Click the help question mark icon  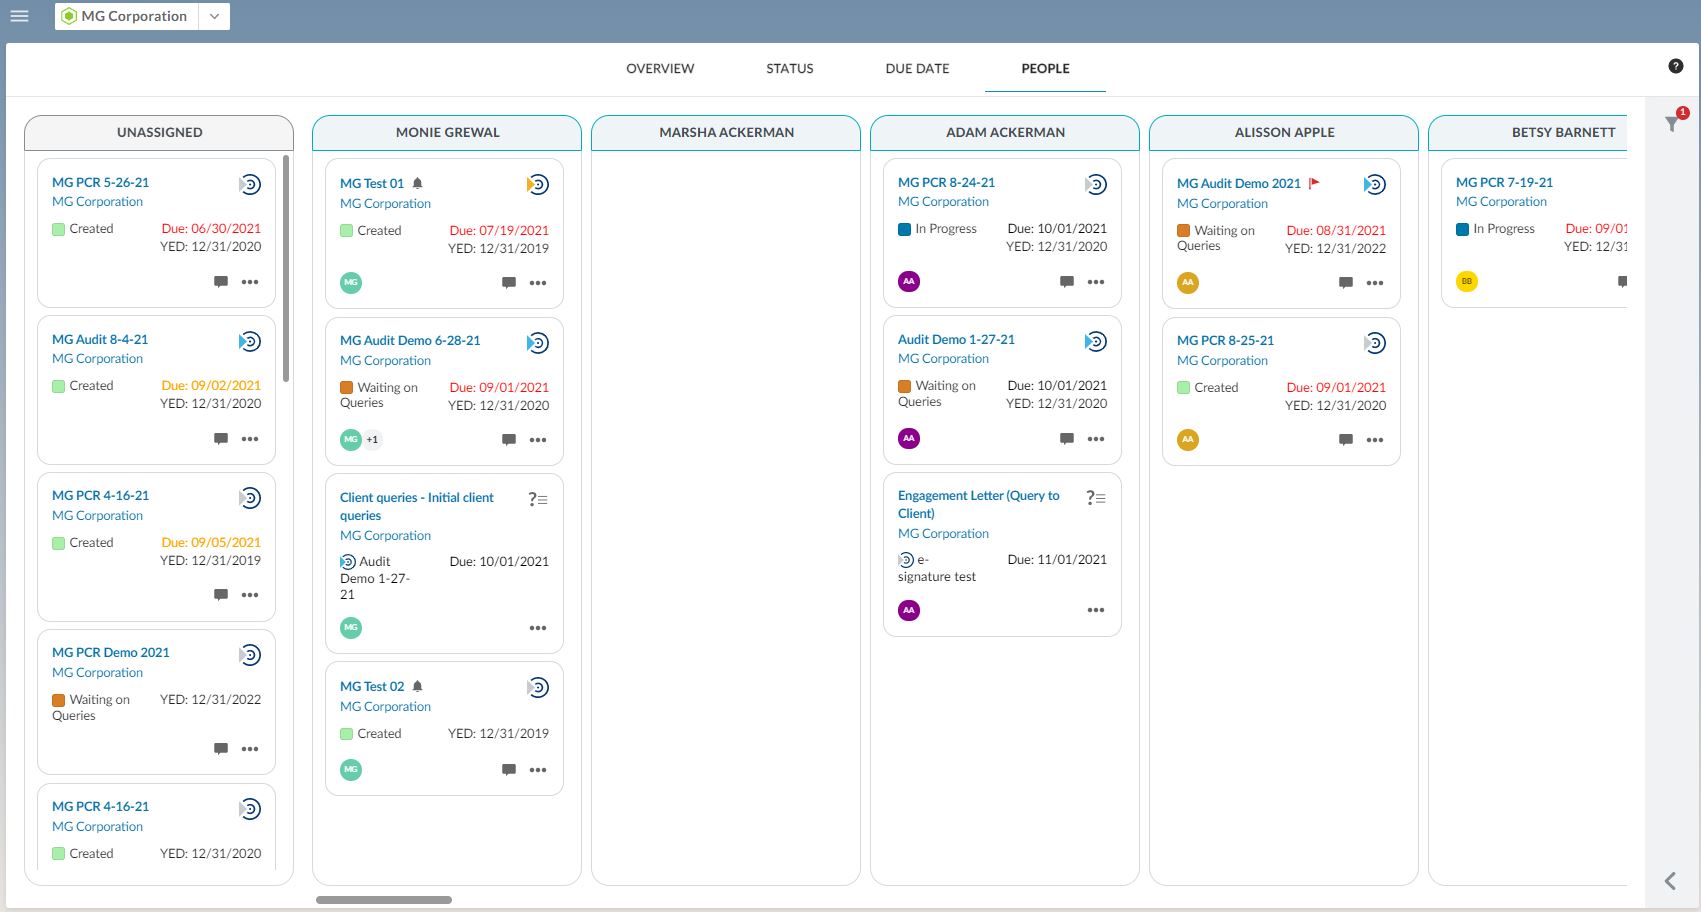coord(1676,66)
